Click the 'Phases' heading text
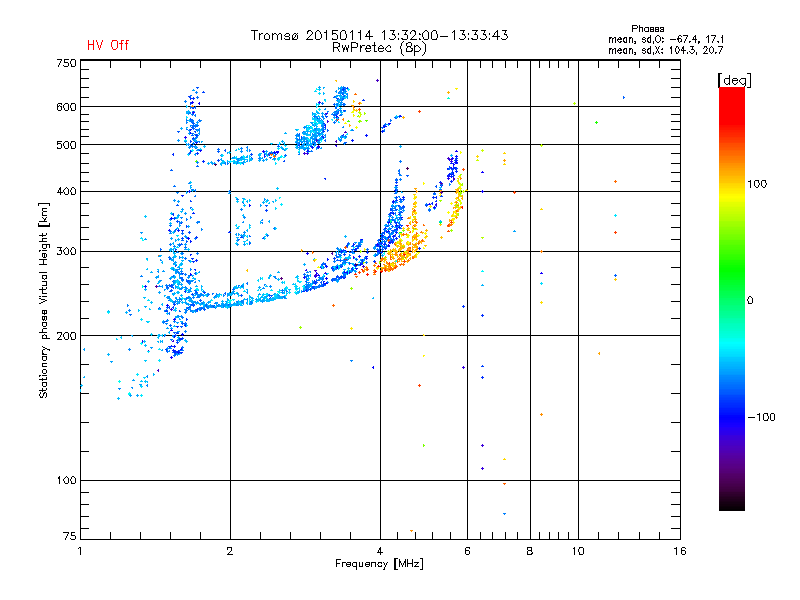 647,29
